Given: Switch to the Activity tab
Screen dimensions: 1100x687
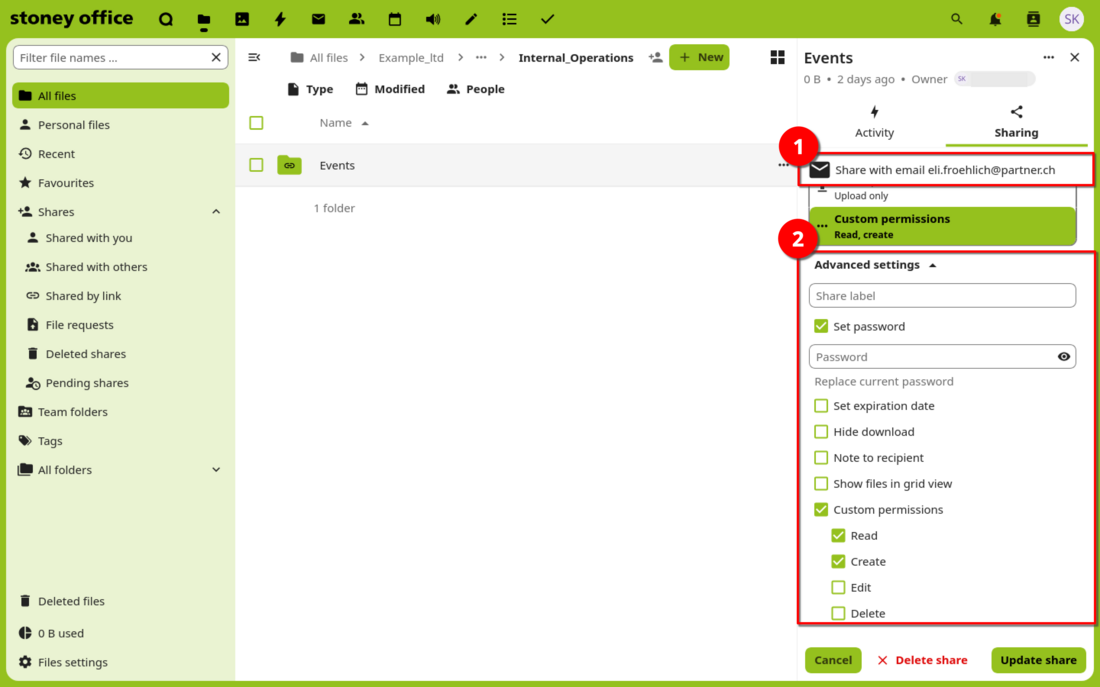Looking at the screenshot, I should (x=874, y=122).
